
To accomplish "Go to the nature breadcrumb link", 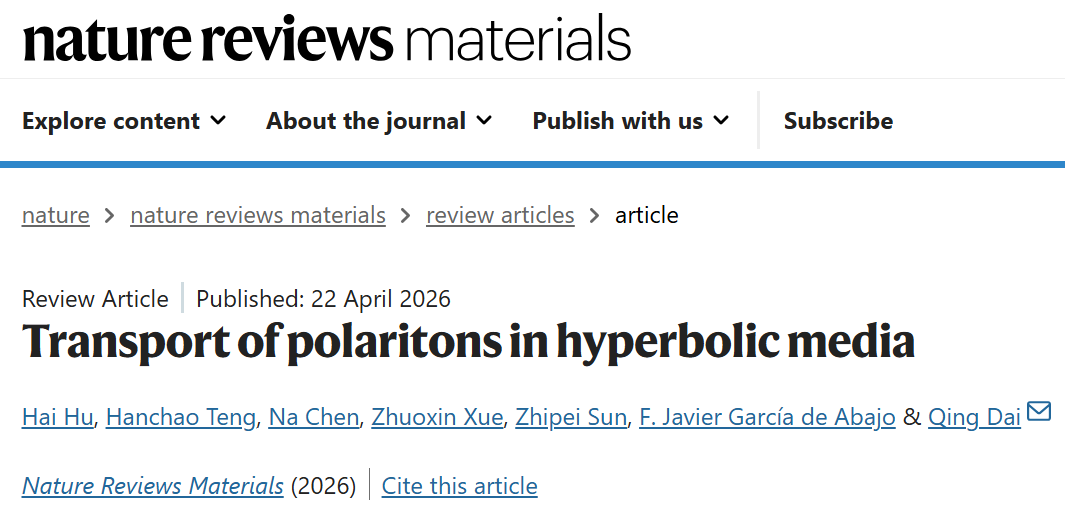I will pos(56,215).
